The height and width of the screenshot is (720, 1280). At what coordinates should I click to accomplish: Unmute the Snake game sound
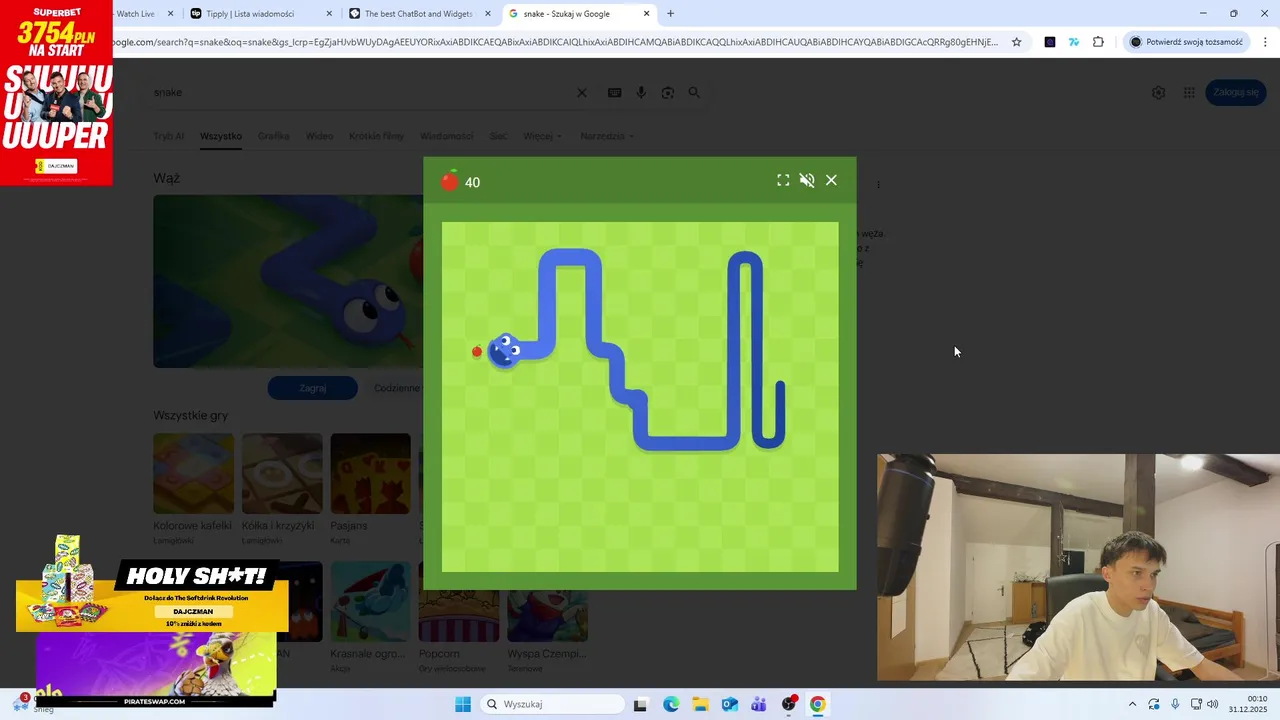(x=807, y=180)
